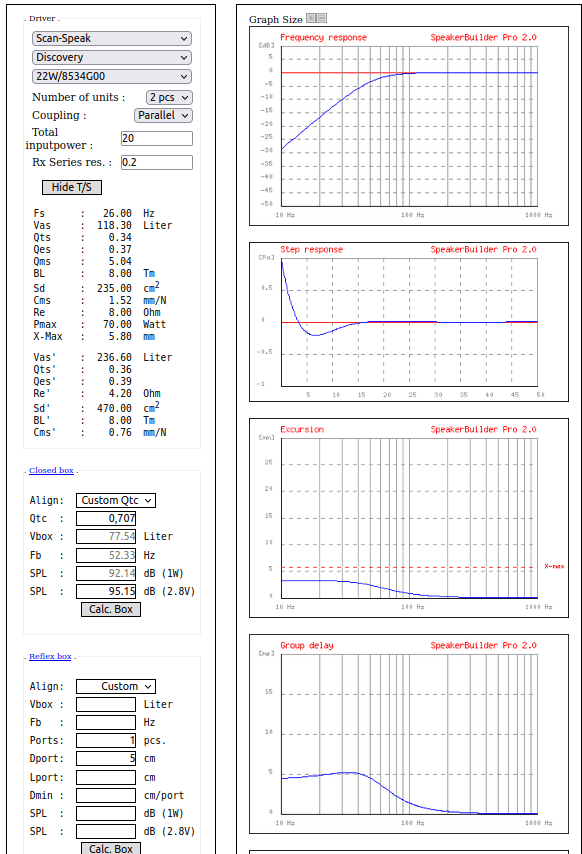Click the Reflex box SPL (1W) field
This screenshot has height=854, width=582.
click(106, 813)
